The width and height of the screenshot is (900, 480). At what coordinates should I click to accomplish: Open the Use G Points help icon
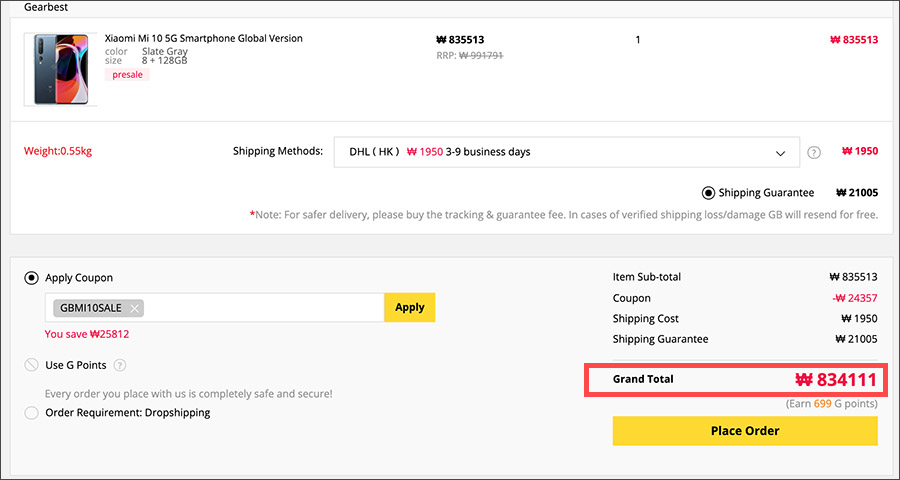(119, 365)
